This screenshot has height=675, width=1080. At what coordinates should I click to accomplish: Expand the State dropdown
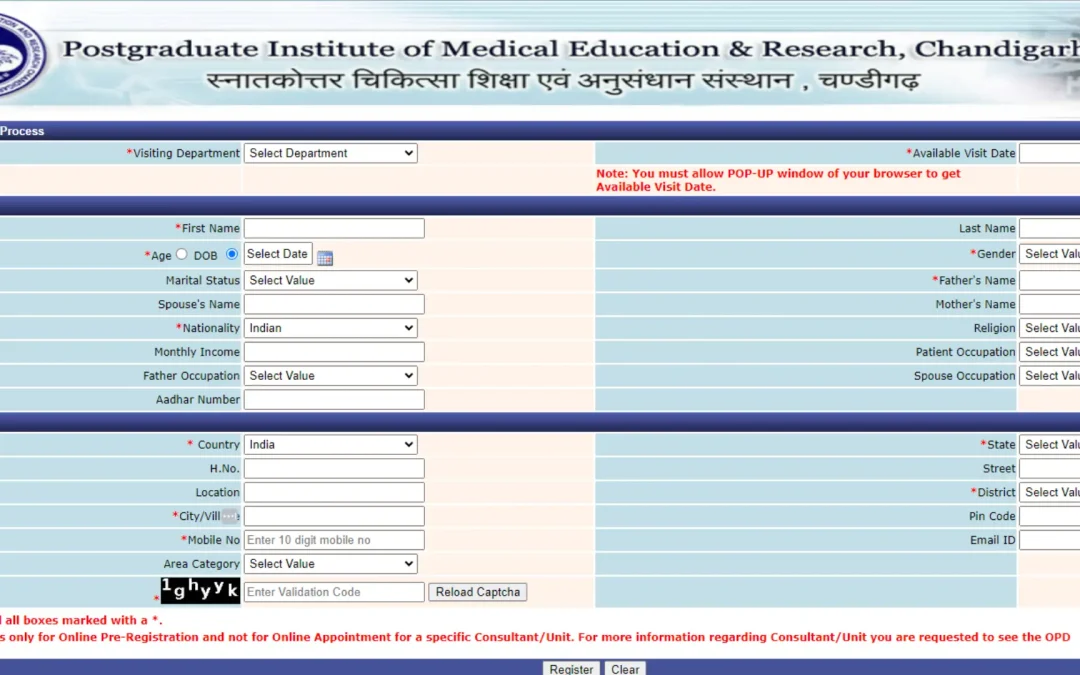pyautogui.click(x=1050, y=444)
